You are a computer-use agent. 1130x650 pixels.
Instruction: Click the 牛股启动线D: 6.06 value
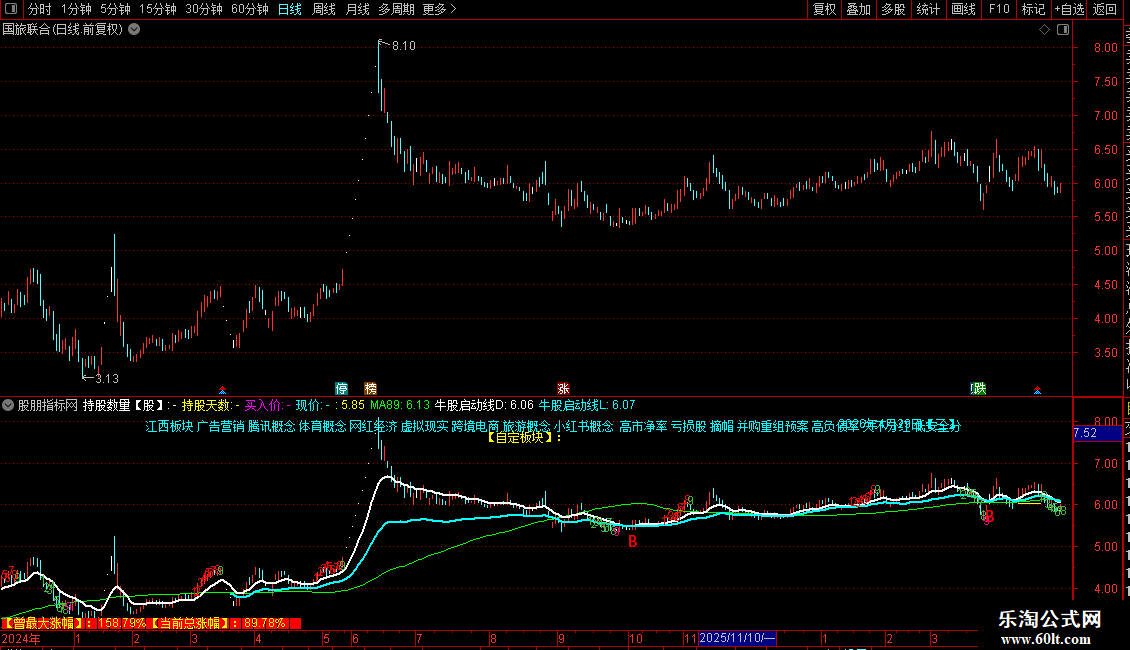pos(484,406)
